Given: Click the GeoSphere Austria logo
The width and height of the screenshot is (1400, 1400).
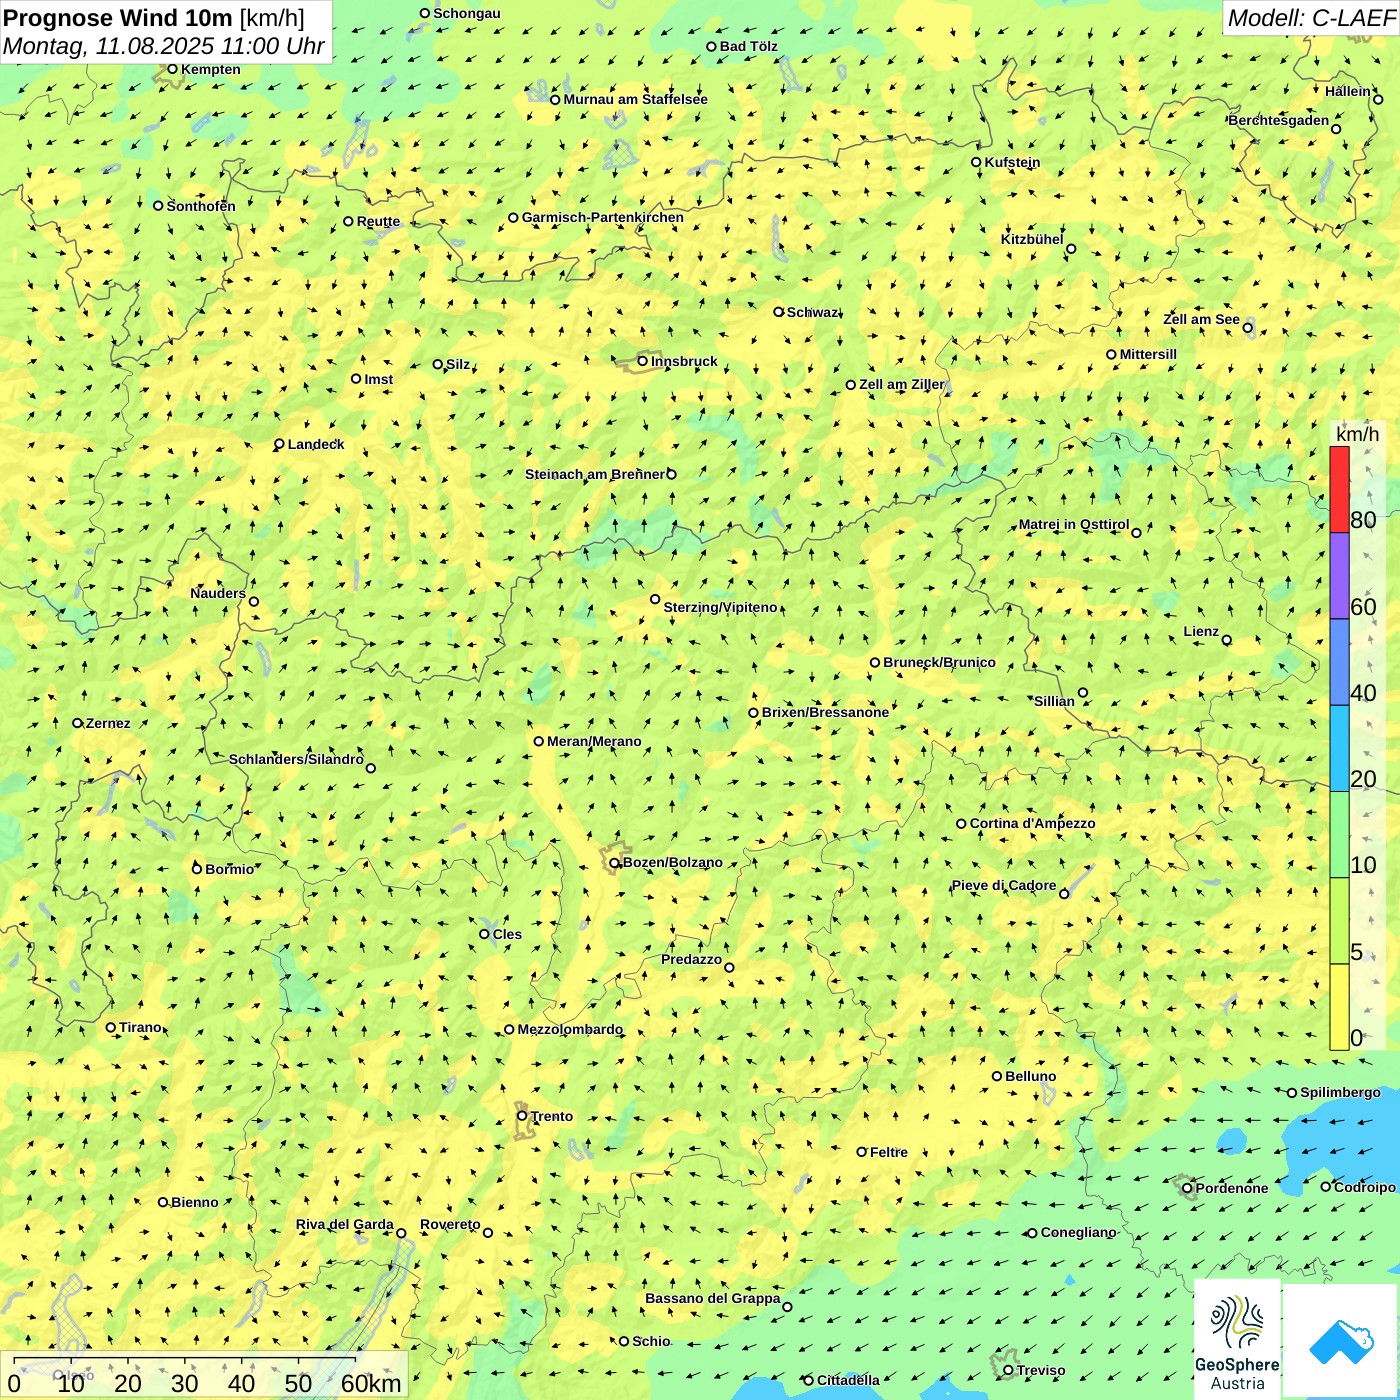Looking at the screenshot, I should point(1237,1339).
